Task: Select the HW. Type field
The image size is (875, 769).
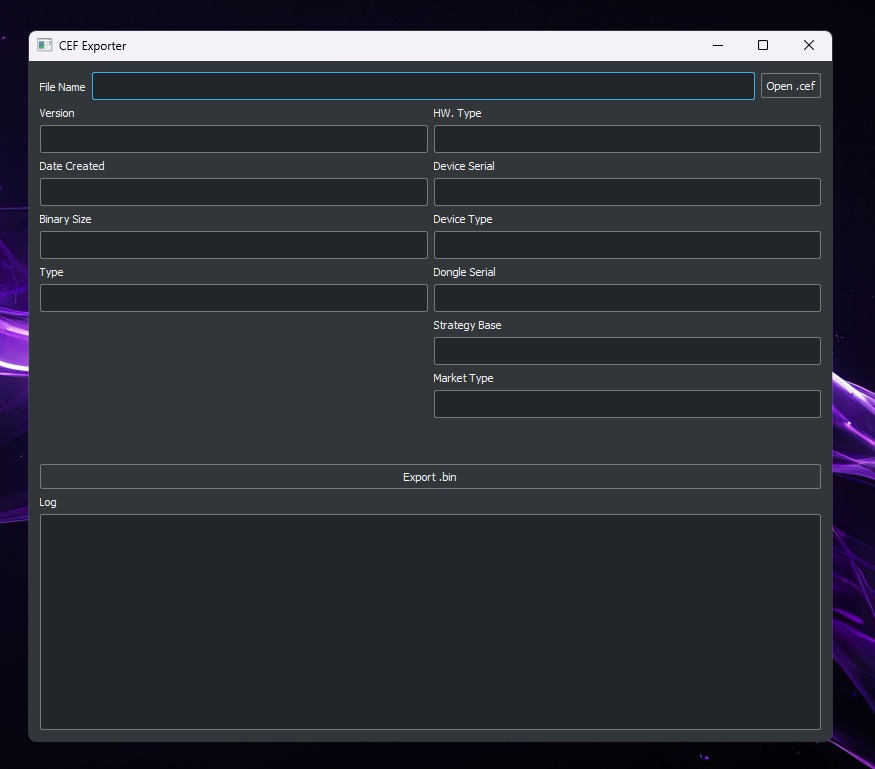Action: click(x=627, y=139)
